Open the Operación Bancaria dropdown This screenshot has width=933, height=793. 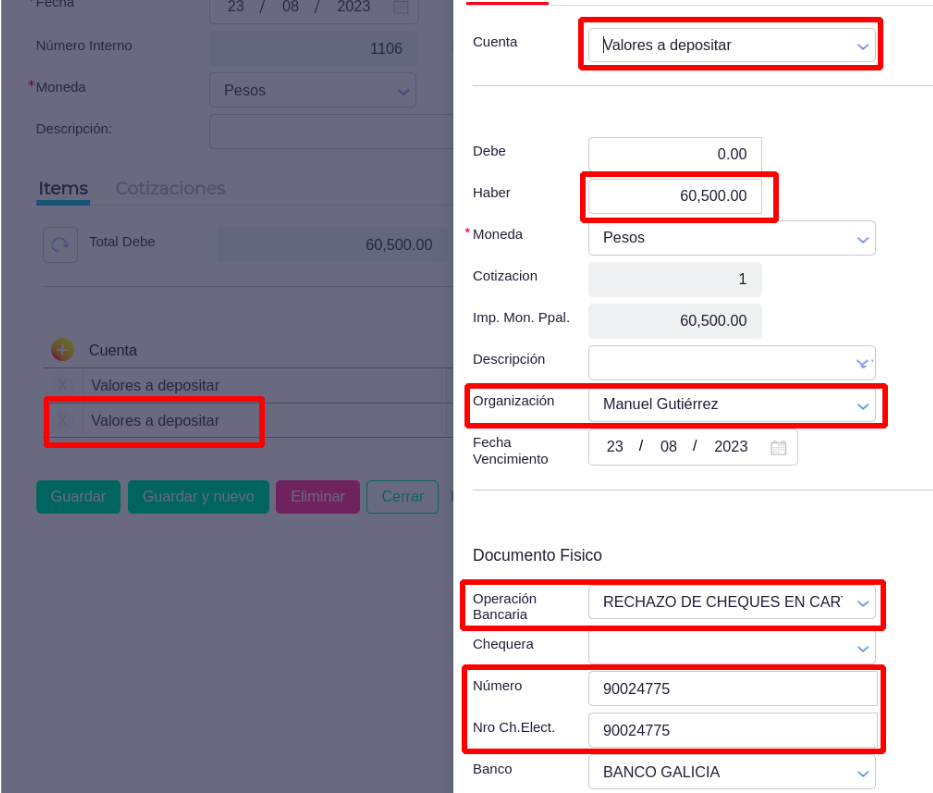(731, 602)
